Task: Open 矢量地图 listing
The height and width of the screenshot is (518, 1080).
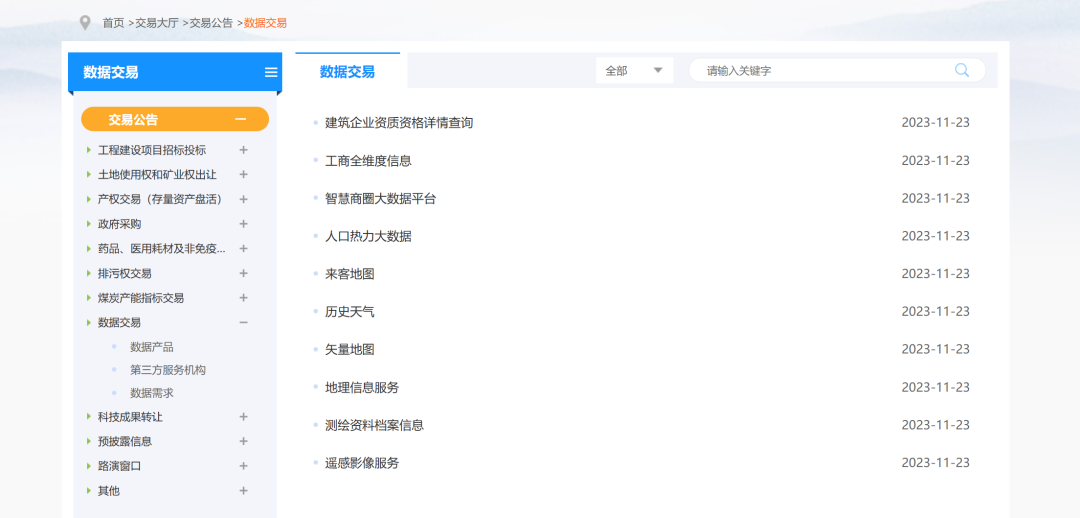Action: click(x=350, y=349)
